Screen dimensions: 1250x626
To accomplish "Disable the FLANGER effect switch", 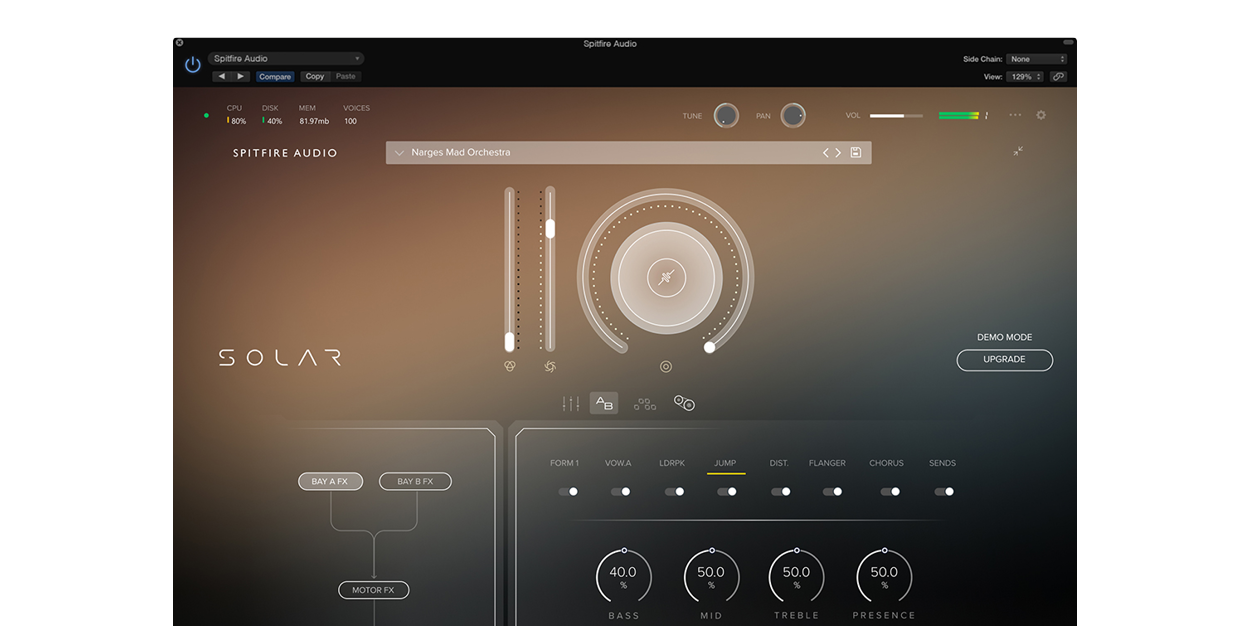I will coord(832,492).
